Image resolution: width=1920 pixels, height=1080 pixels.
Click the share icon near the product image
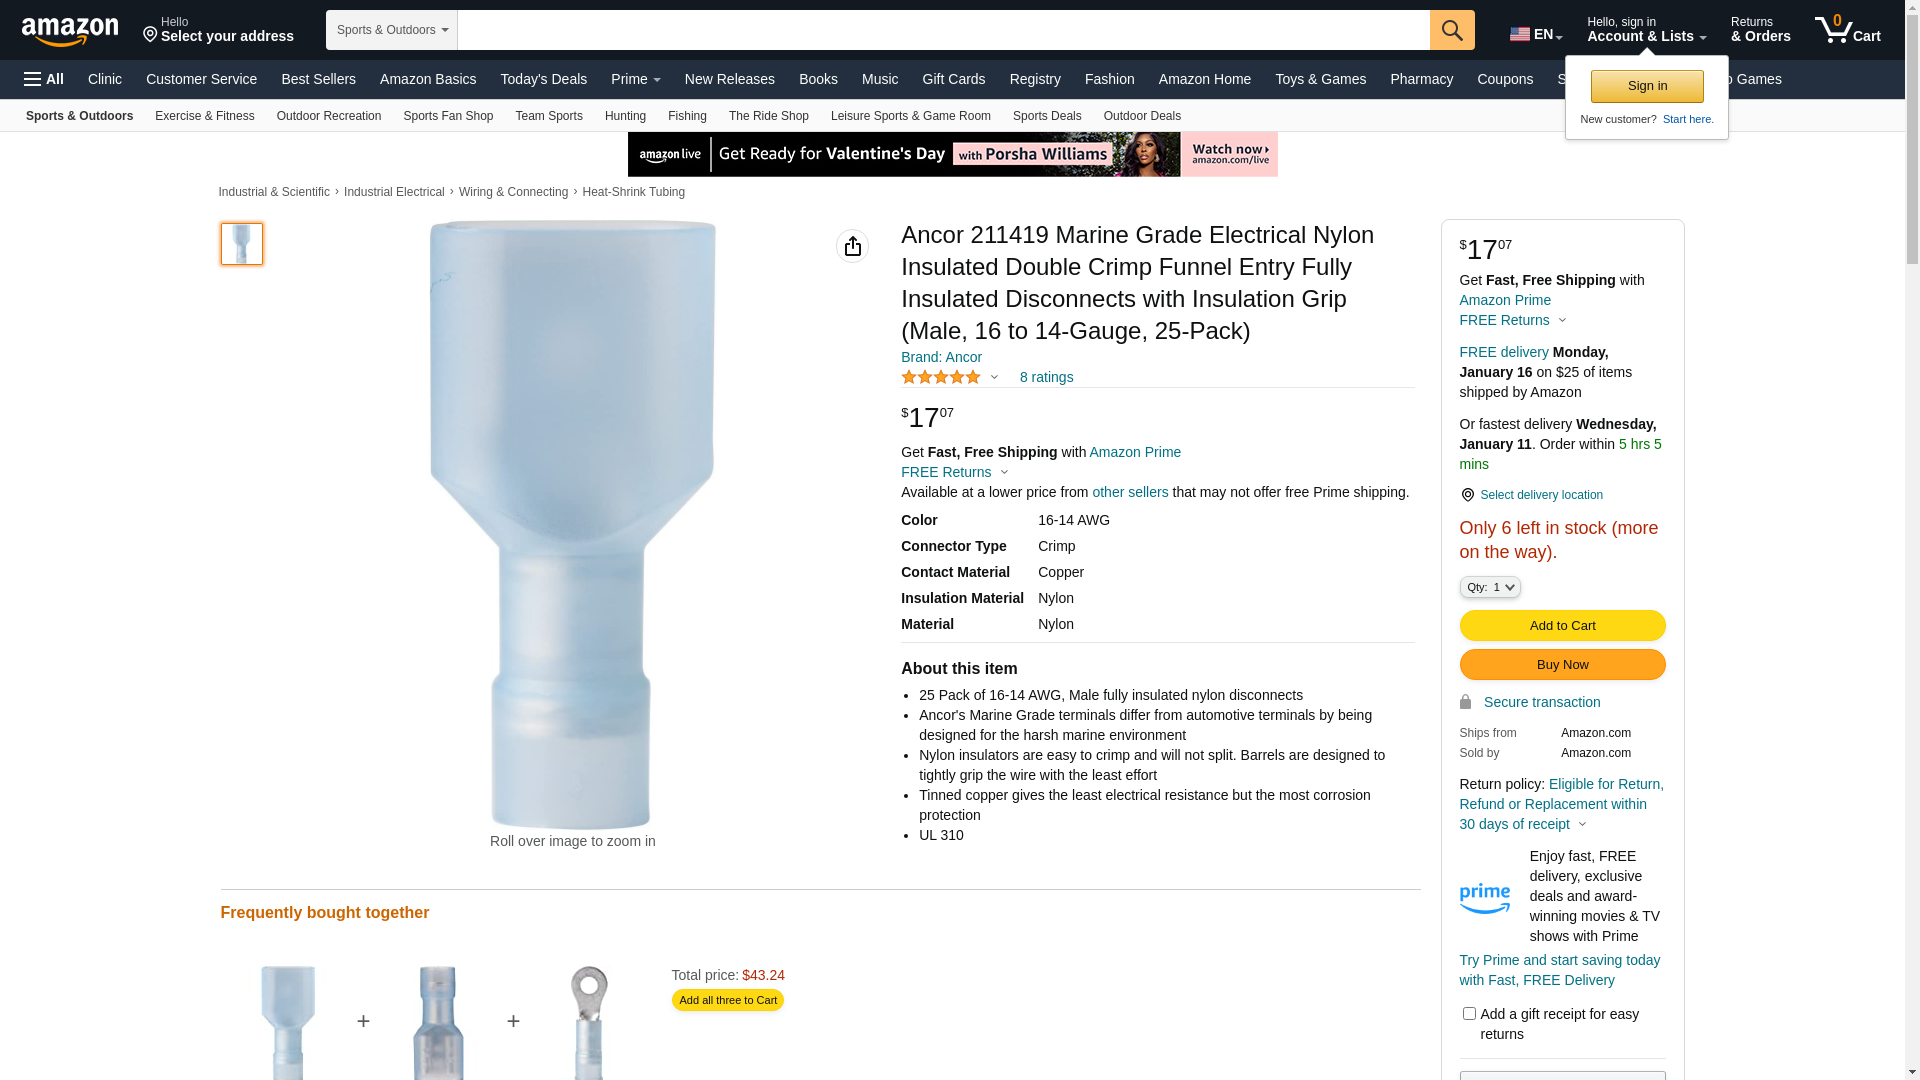coord(852,246)
